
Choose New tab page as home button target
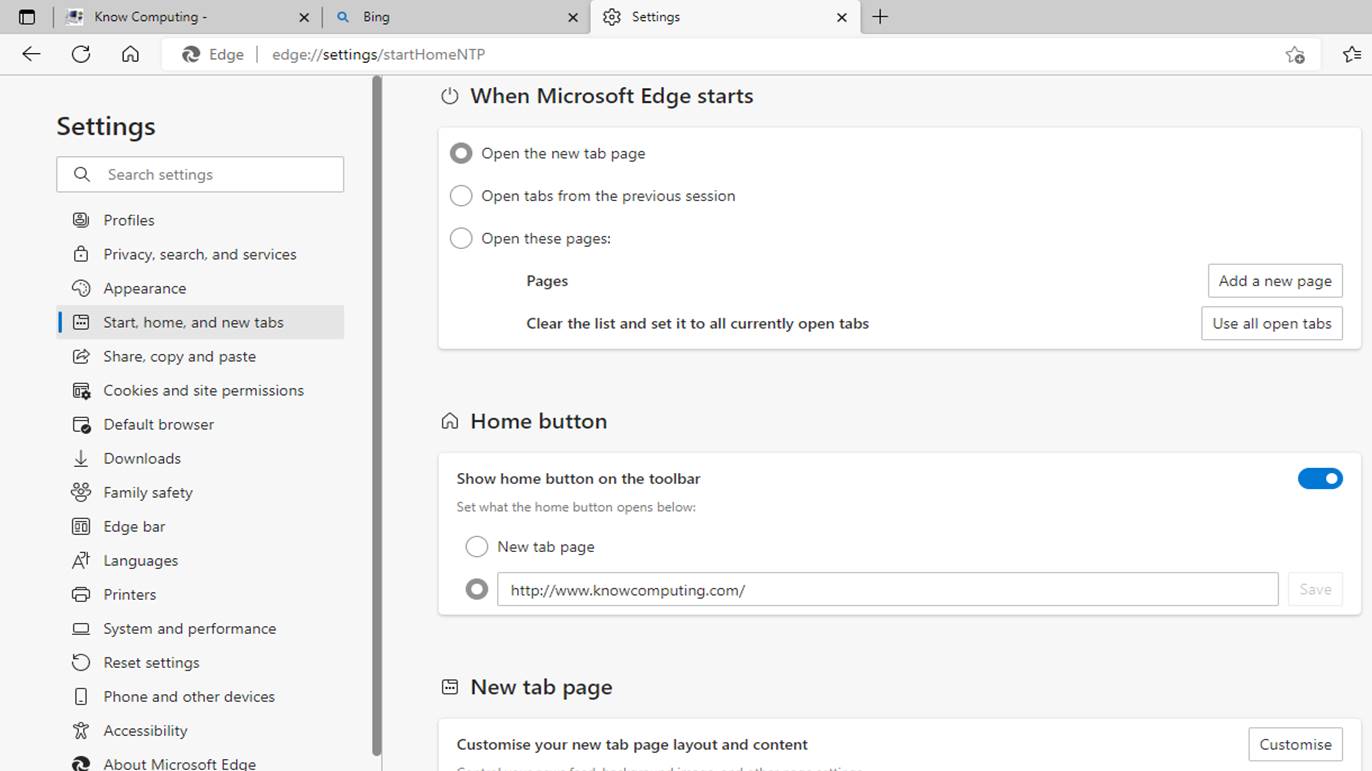(477, 546)
